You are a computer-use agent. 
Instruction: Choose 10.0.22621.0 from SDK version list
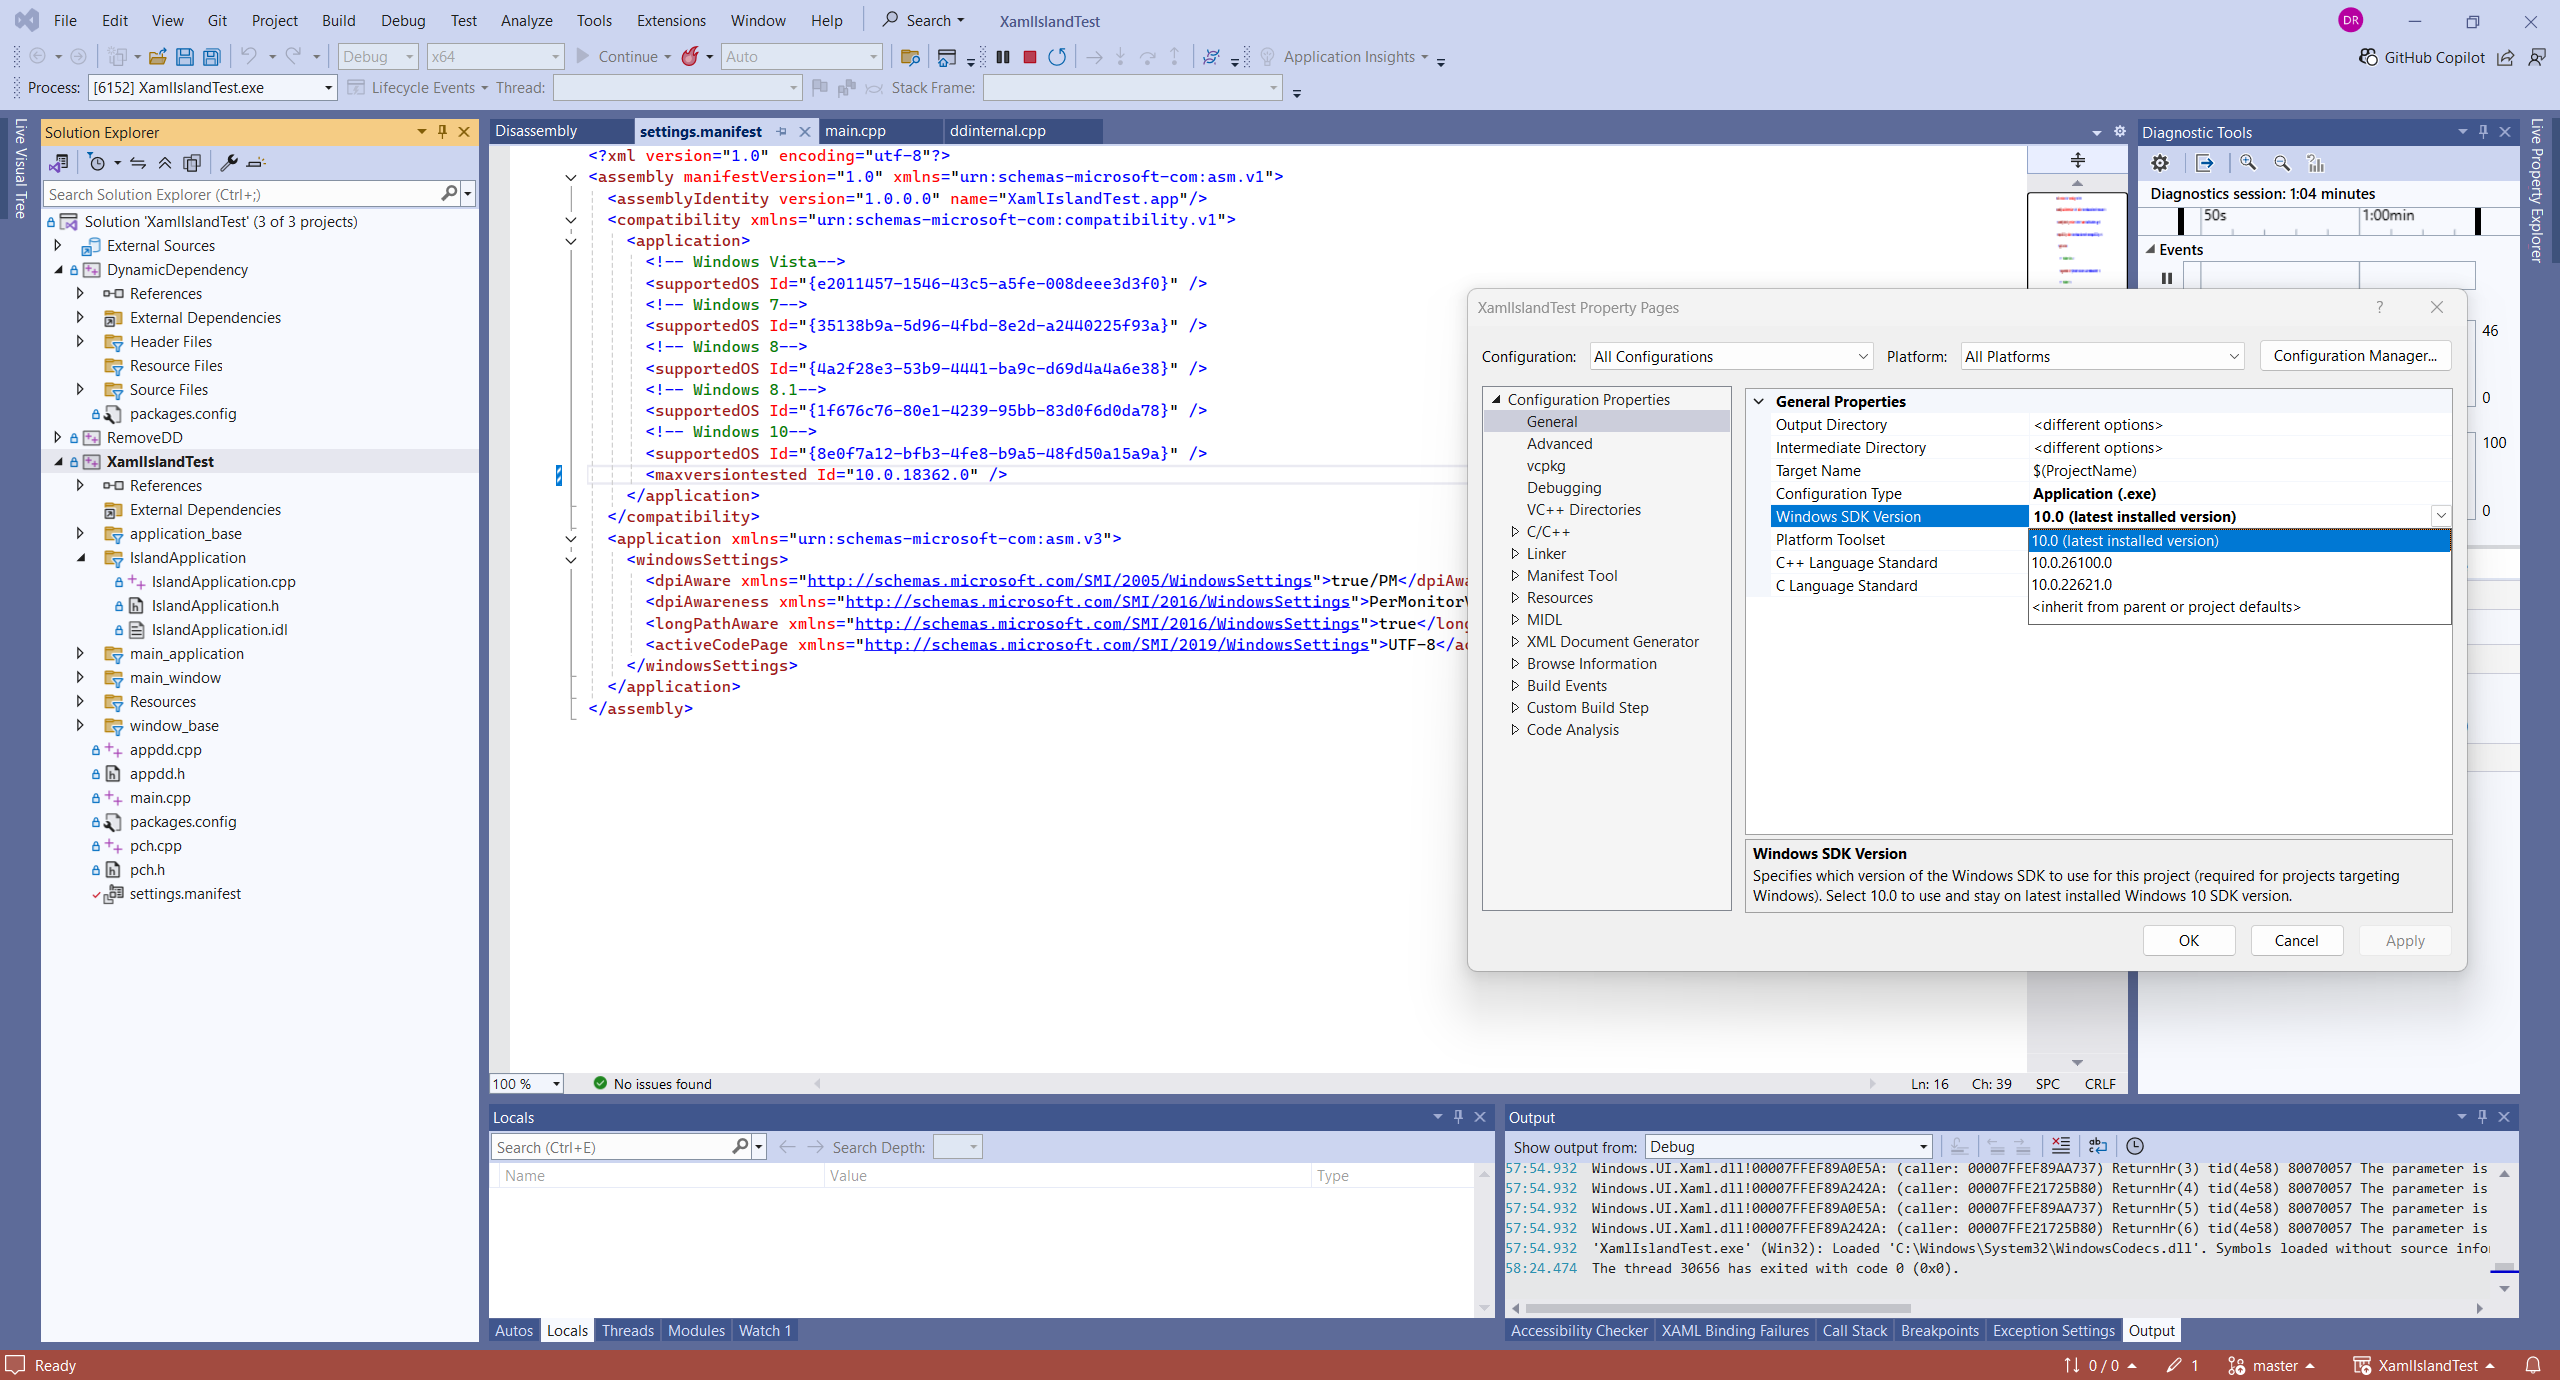tap(2239, 585)
